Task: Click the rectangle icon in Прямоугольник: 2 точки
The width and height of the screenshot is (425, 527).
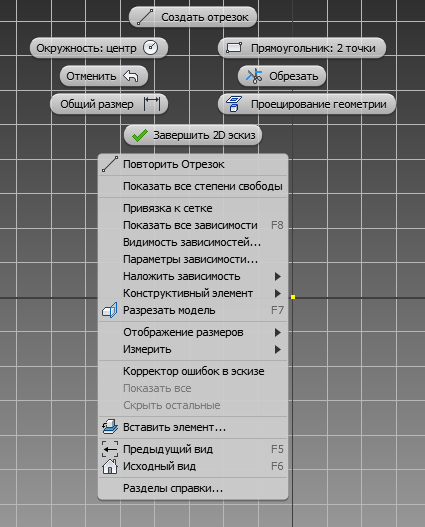Action: (x=234, y=47)
